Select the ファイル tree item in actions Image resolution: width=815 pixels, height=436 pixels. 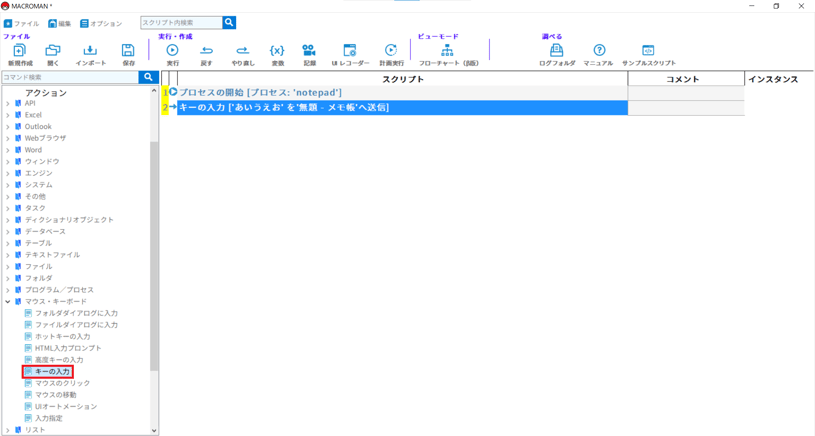point(38,267)
